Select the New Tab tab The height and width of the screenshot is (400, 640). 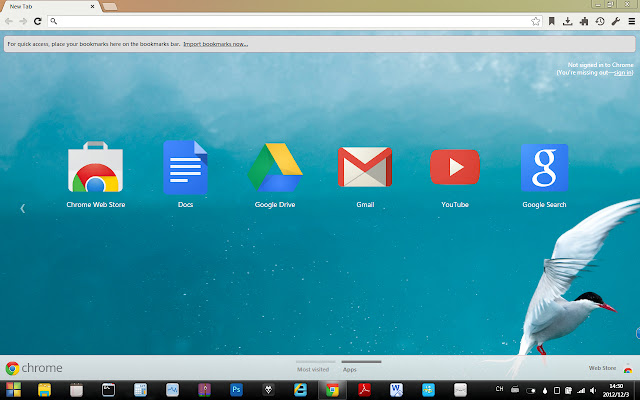click(51, 7)
